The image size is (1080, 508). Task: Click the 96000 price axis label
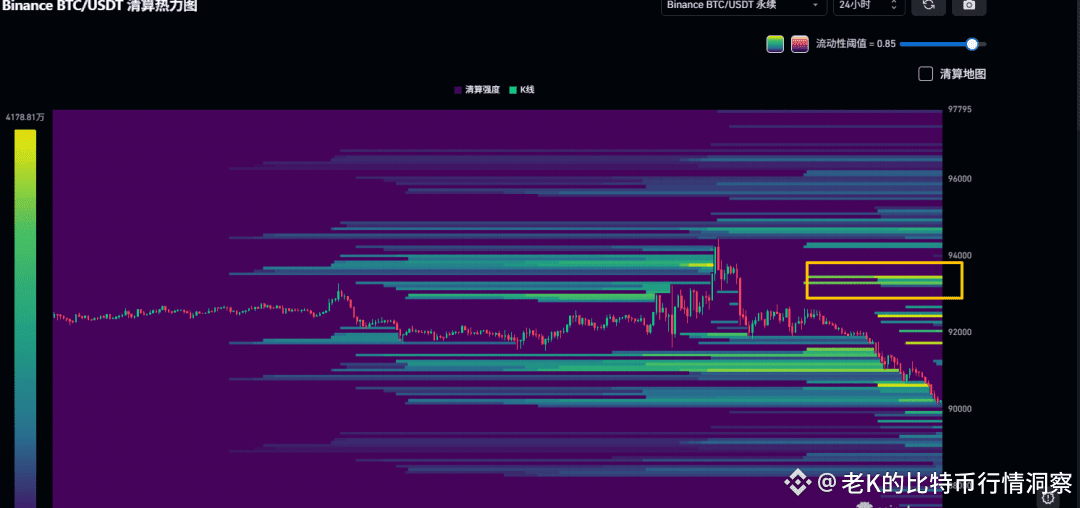pos(959,179)
